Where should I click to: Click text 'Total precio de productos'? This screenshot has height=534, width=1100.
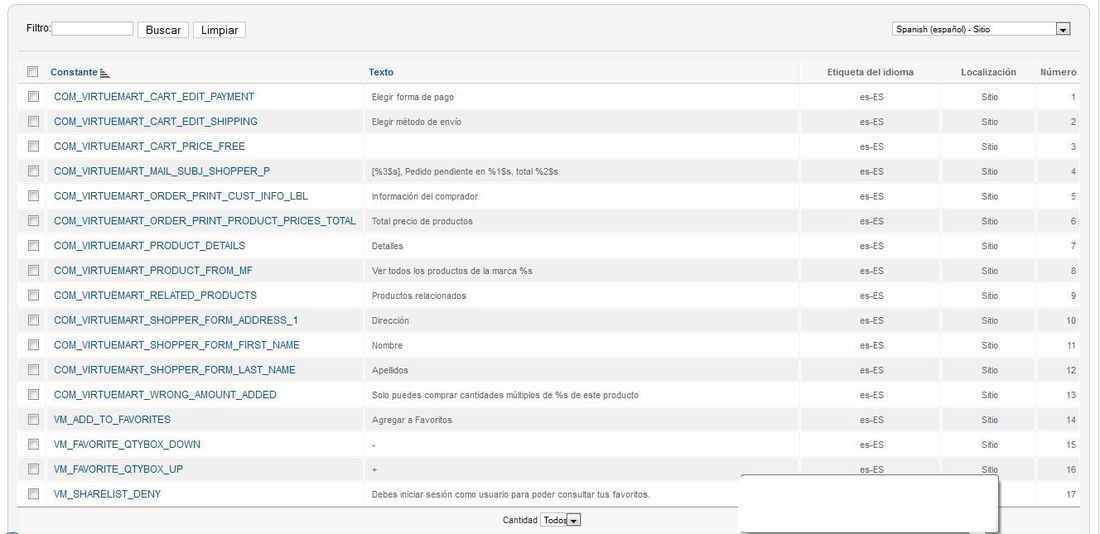coord(422,221)
